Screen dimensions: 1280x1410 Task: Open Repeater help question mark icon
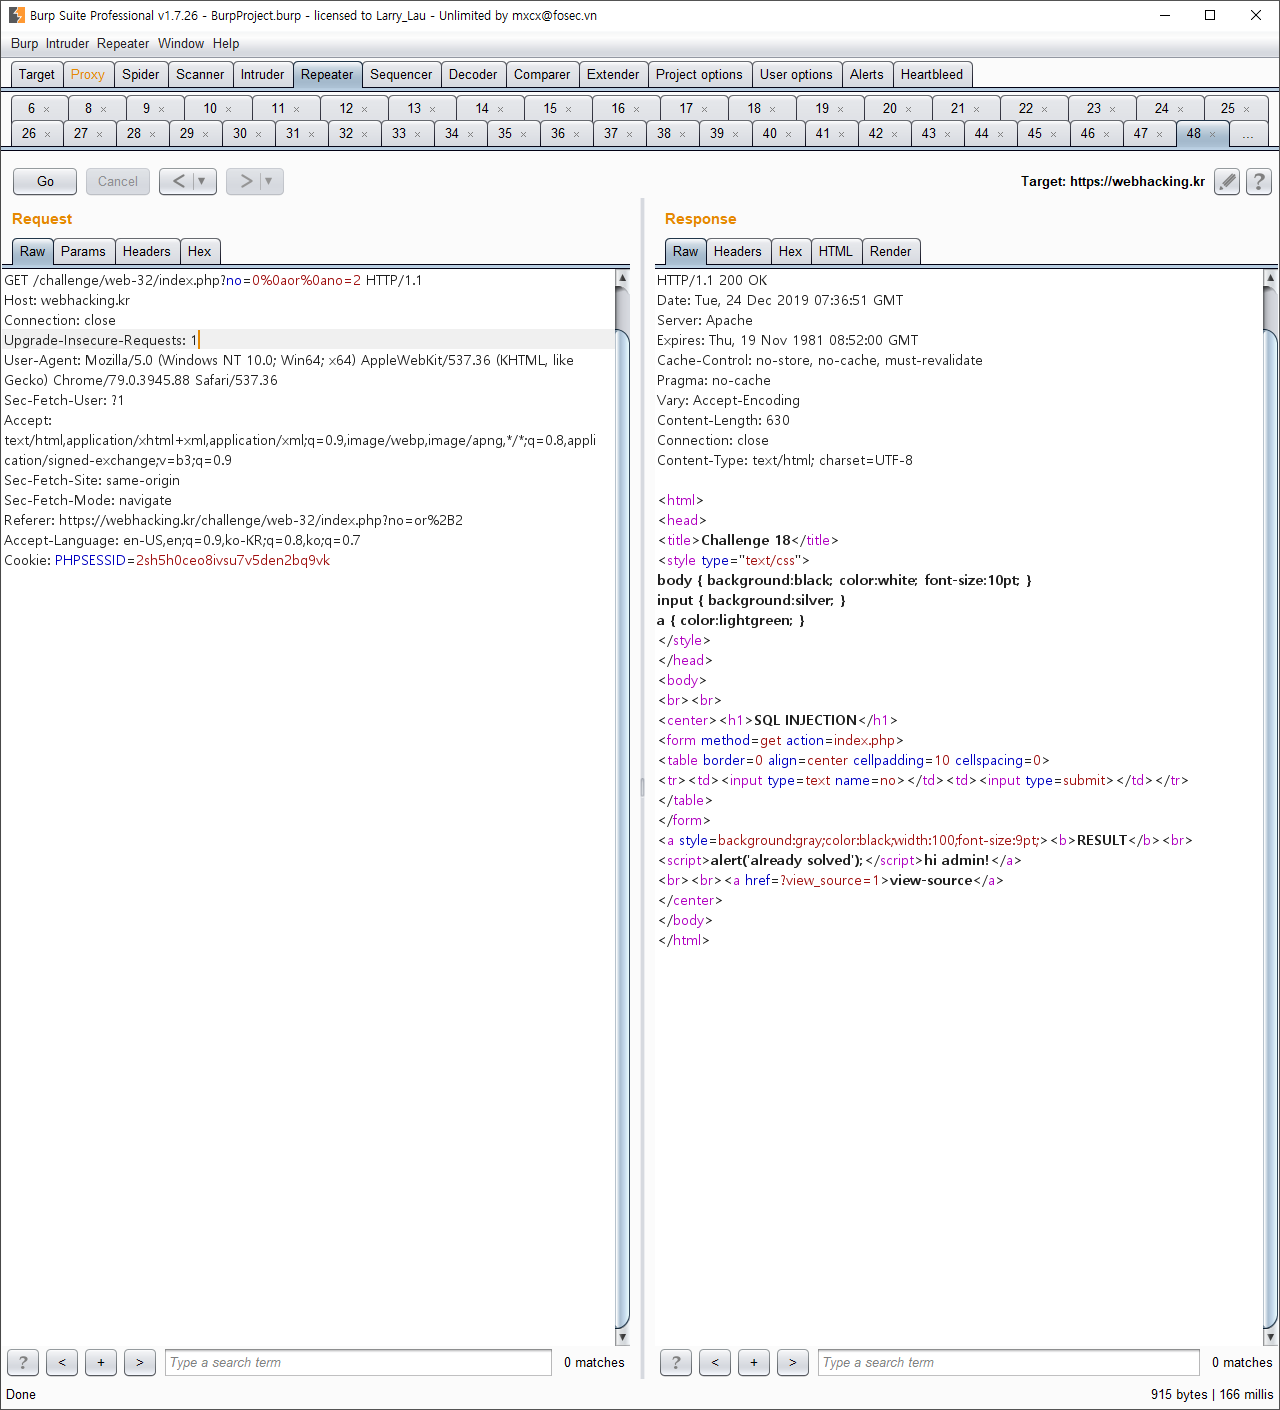(1259, 181)
